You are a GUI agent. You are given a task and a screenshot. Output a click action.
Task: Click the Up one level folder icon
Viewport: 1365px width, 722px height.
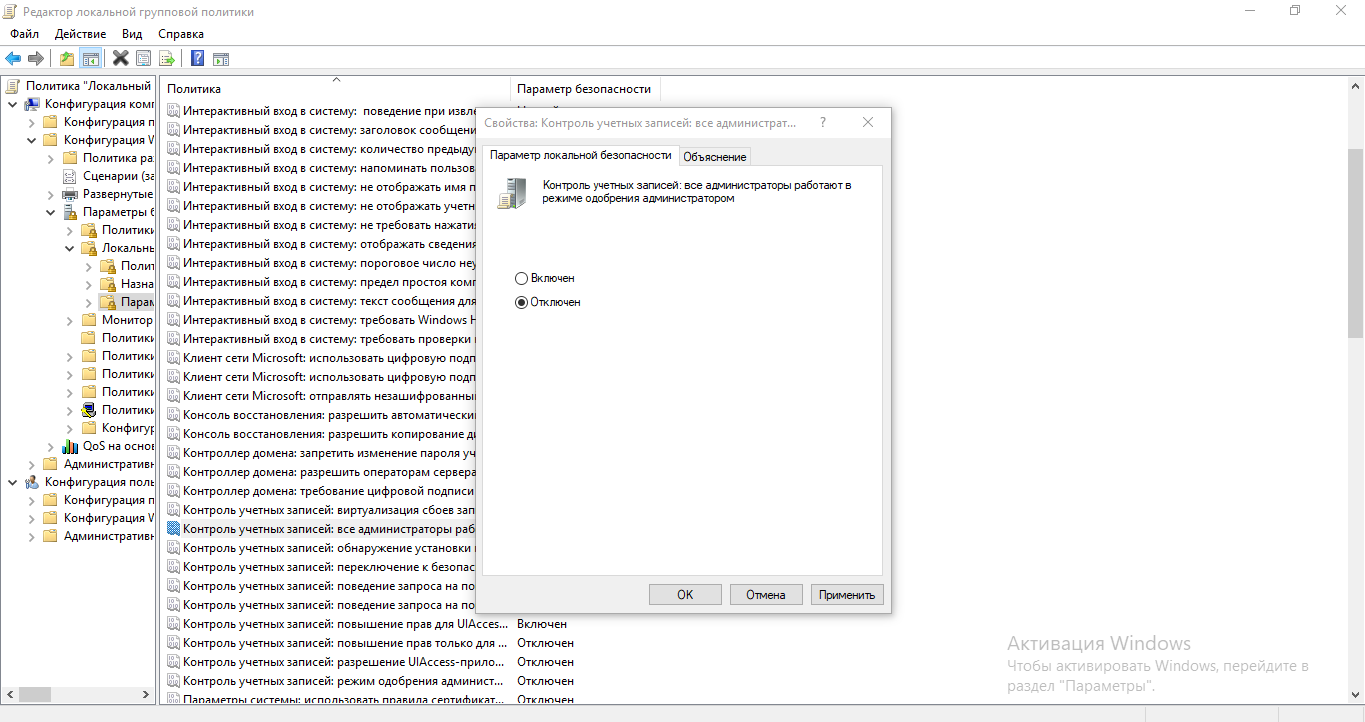pyautogui.click(x=66, y=58)
